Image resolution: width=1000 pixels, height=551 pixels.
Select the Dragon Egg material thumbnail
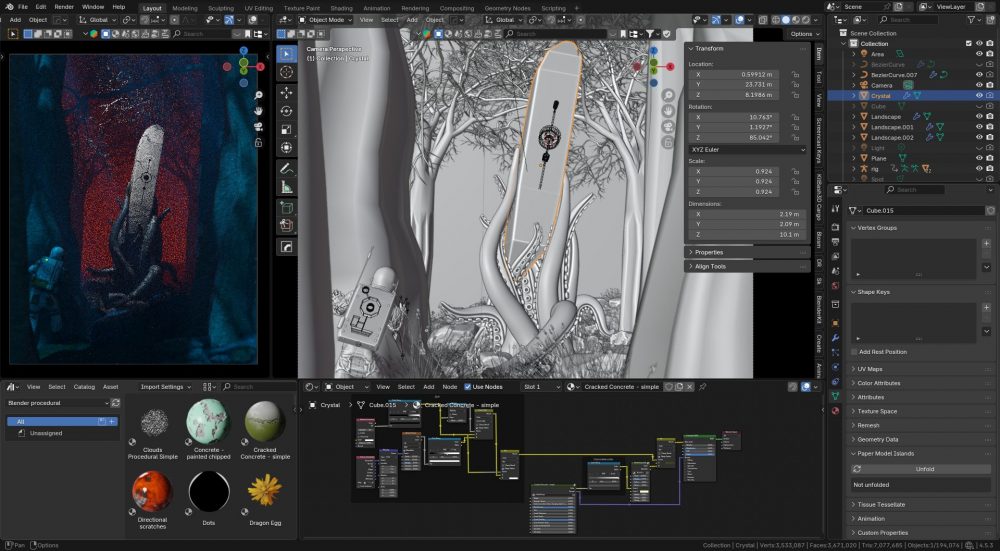[264, 491]
